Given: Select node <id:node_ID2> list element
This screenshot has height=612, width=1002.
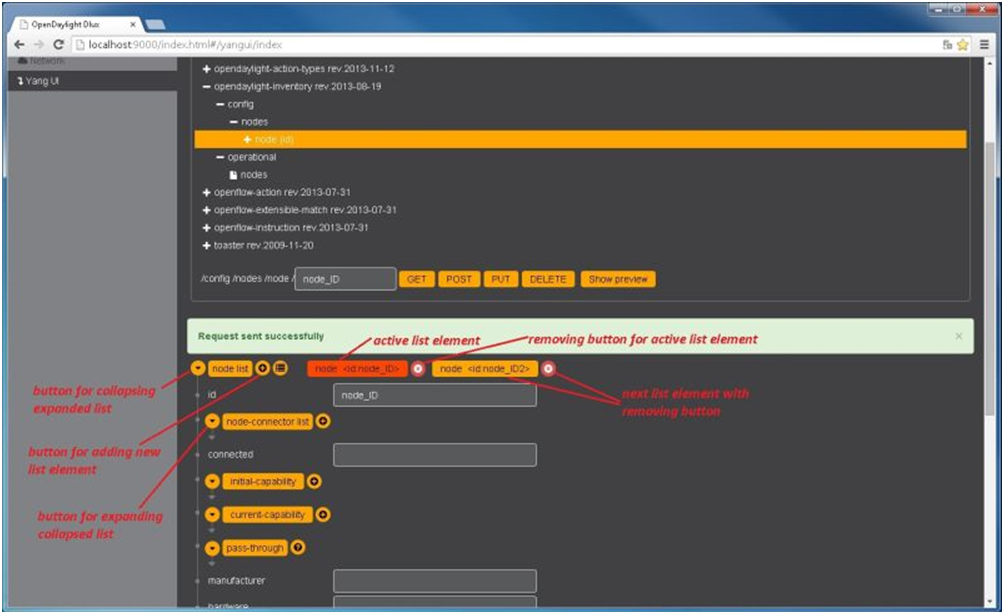Looking at the screenshot, I should click(x=485, y=369).
